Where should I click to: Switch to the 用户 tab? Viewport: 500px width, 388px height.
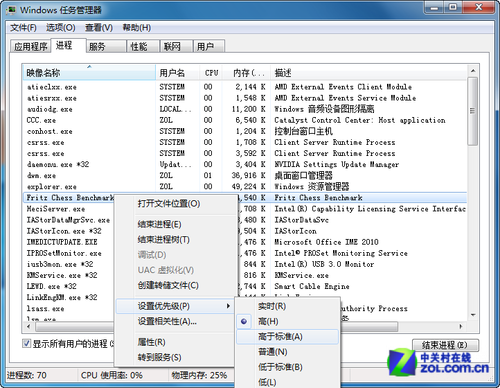point(209,46)
